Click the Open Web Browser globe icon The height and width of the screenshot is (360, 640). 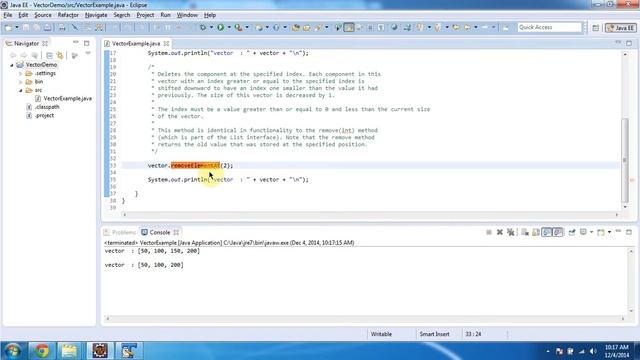(x=394, y=27)
